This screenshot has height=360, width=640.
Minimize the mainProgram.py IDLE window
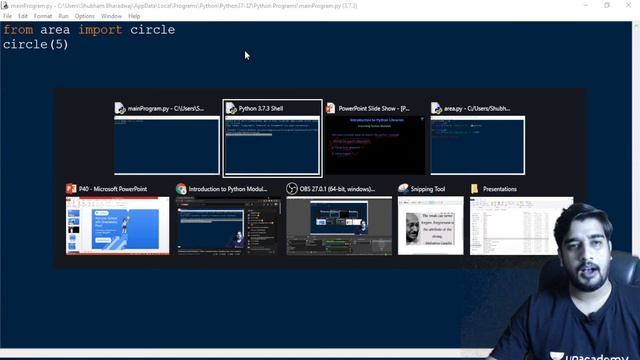click(x=586, y=5)
